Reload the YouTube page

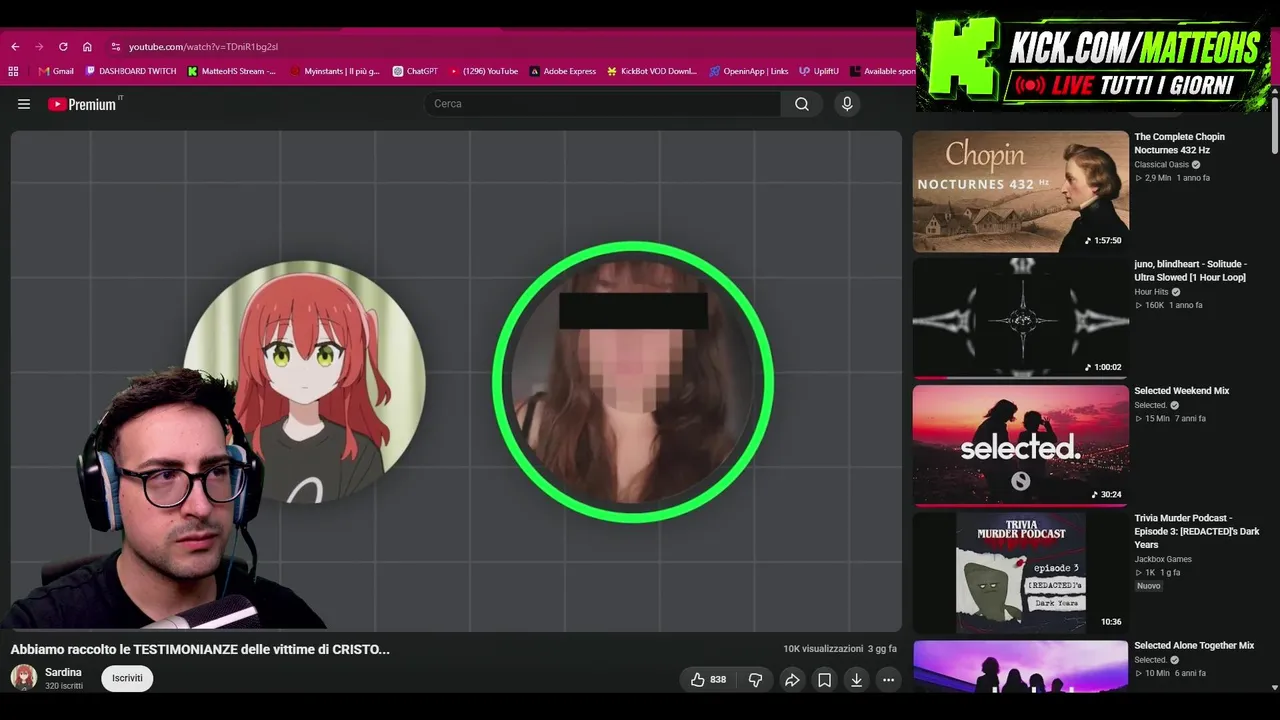pyautogui.click(x=63, y=47)
